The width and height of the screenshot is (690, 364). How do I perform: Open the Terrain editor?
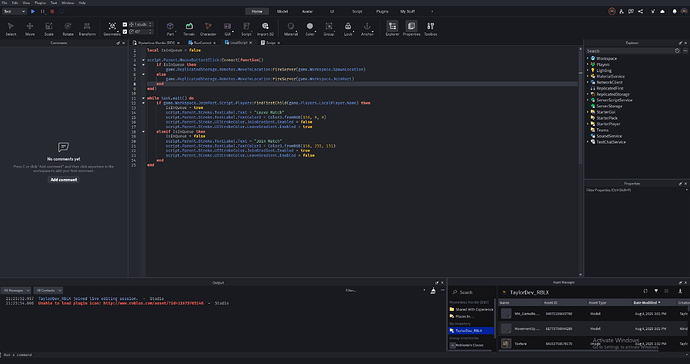click(189, 29)
